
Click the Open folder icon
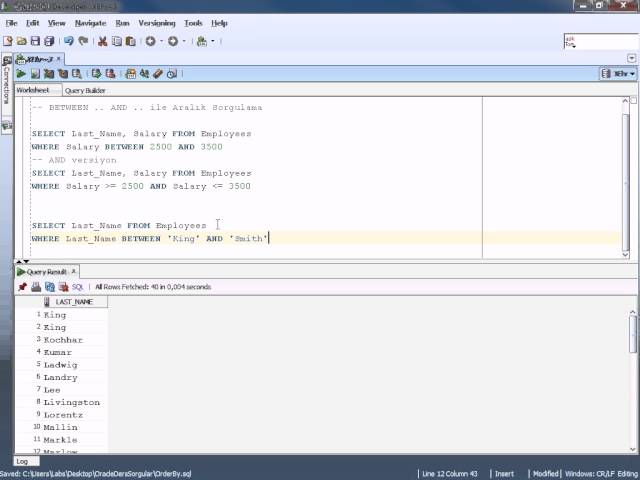[x=22, y=41]
